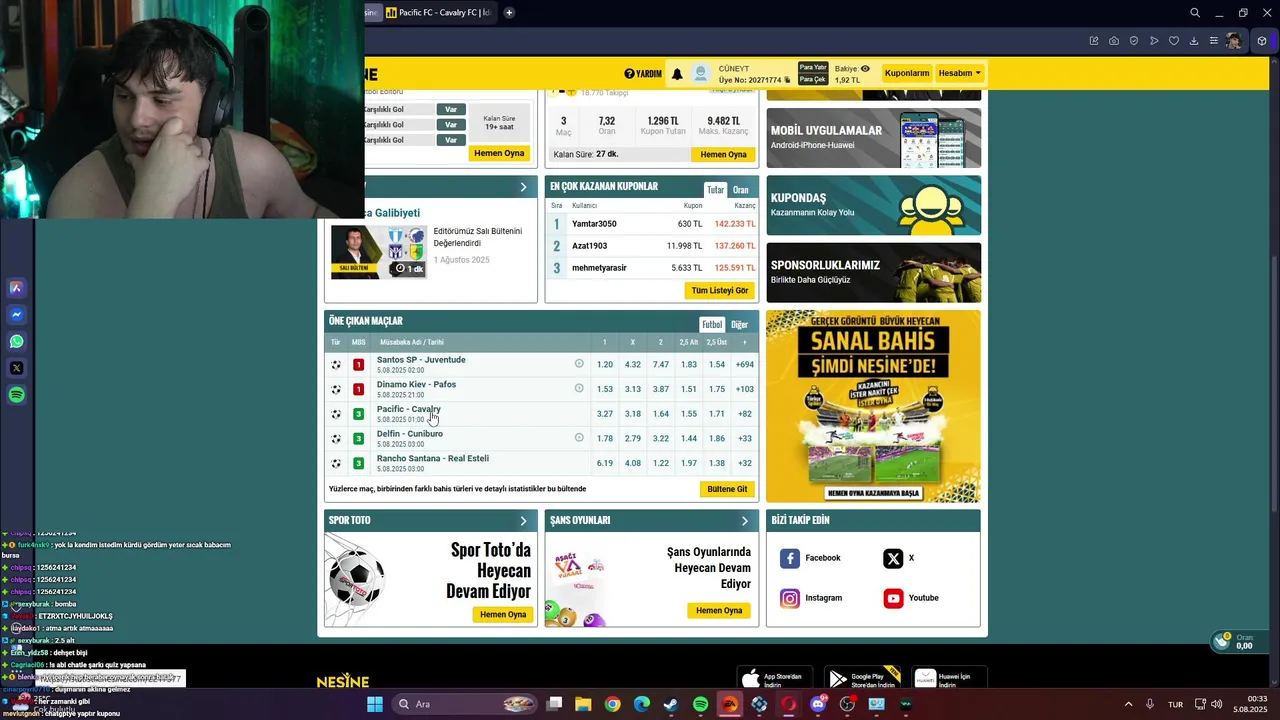Viewport: 1280px width, 720px height.
Task: Click the Youtube icon under Bizi Takip Edin
Action: pyautogui.click(x=893, y=598)
